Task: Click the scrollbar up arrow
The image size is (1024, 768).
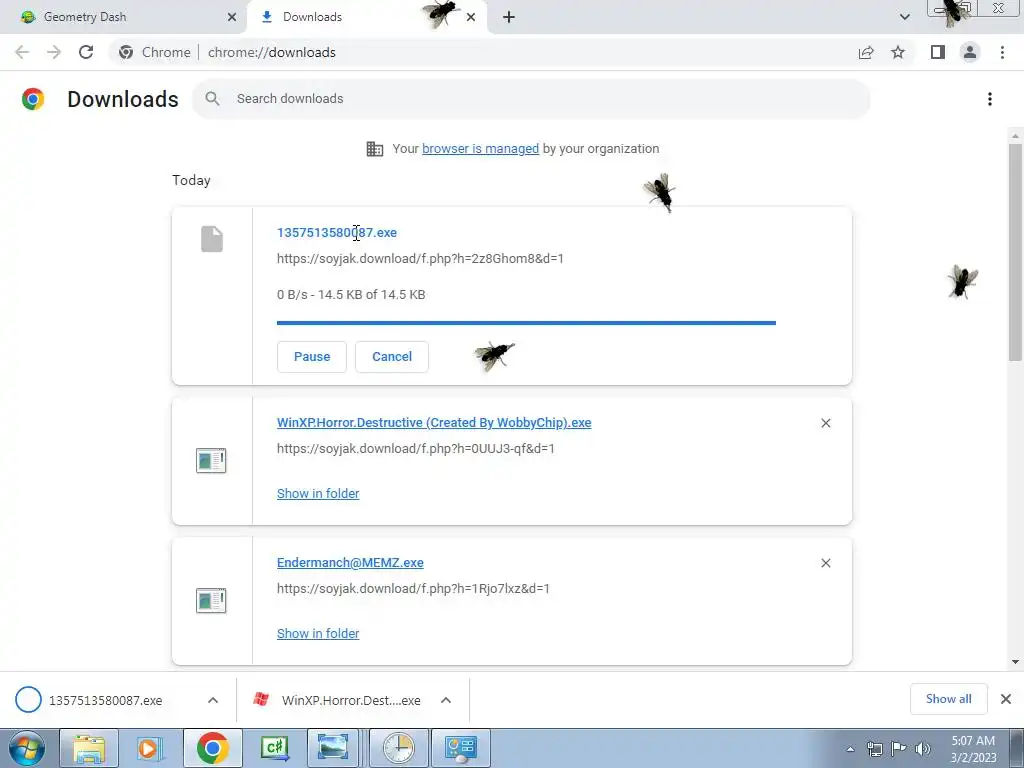Action: [1015, 136]
